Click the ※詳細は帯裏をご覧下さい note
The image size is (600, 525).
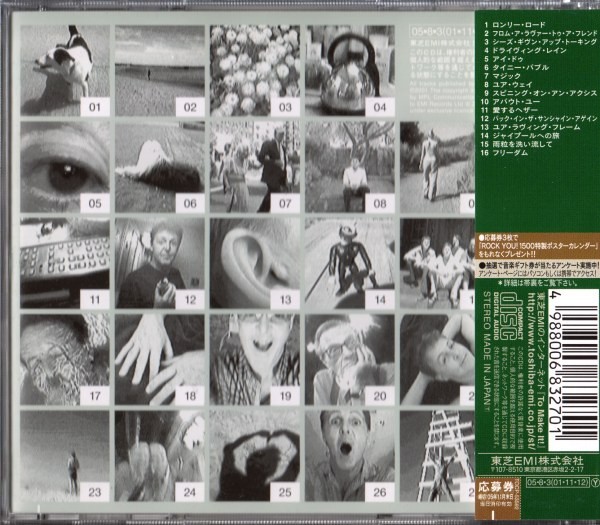(538, 283)
